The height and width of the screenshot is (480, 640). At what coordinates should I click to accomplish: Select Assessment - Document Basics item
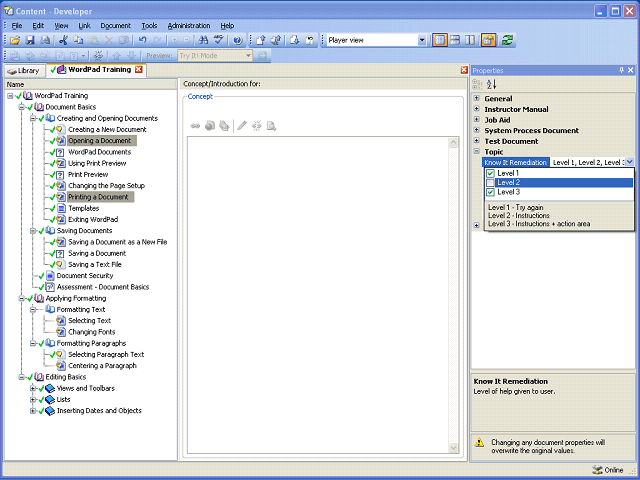coord(103,287)
